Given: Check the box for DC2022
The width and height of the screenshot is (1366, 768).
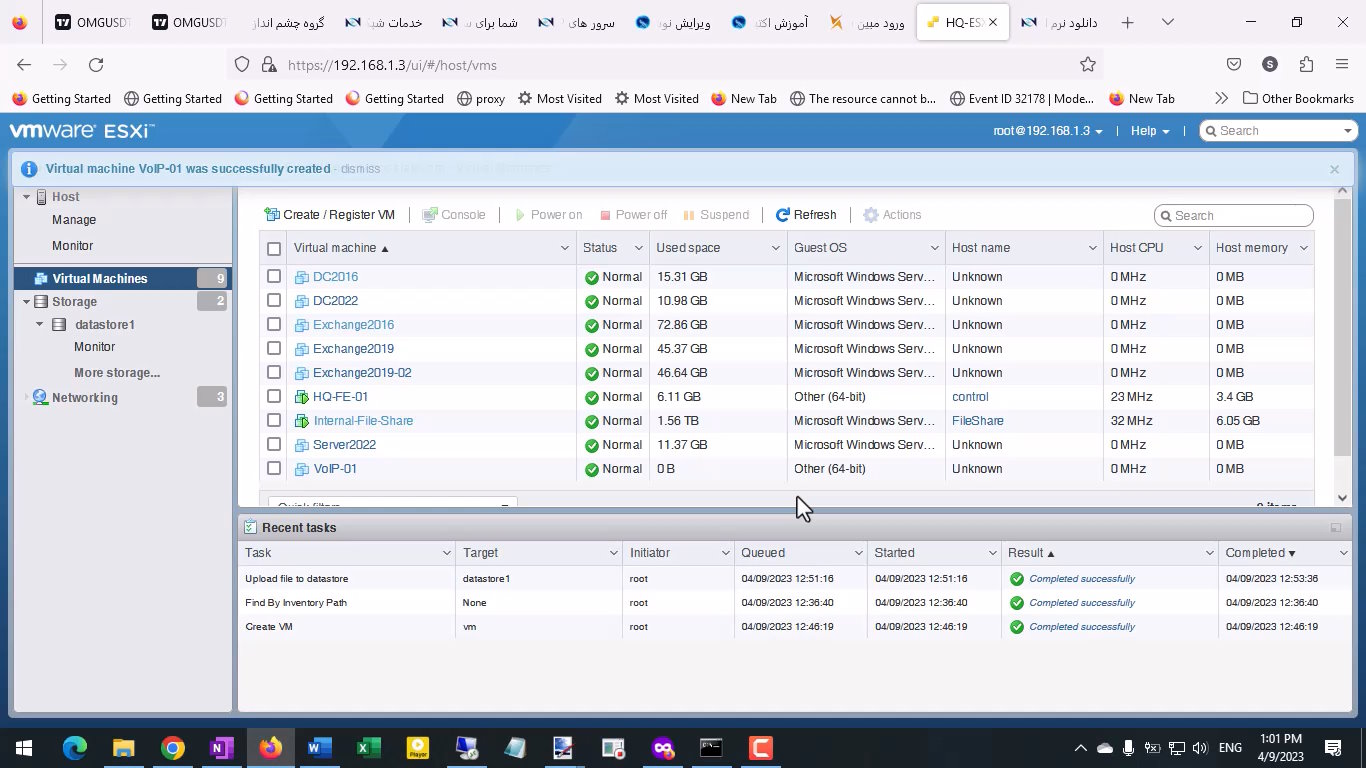Looking at the screenshot, I should coord(274,301).
